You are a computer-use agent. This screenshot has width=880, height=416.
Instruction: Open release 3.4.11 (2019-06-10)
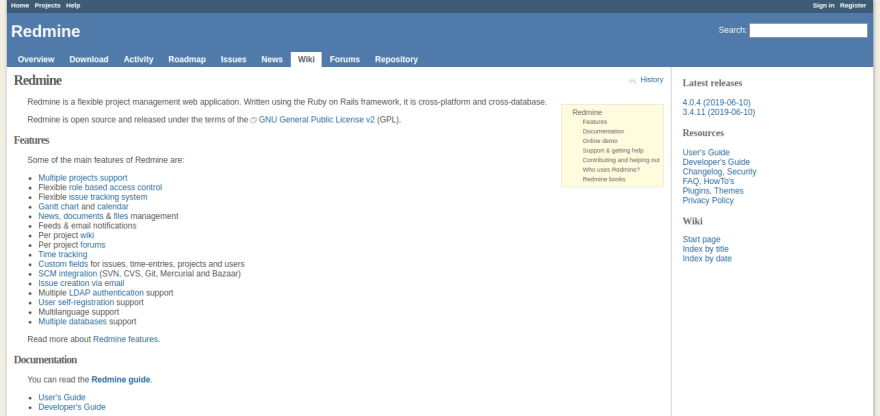pos(719,112)
